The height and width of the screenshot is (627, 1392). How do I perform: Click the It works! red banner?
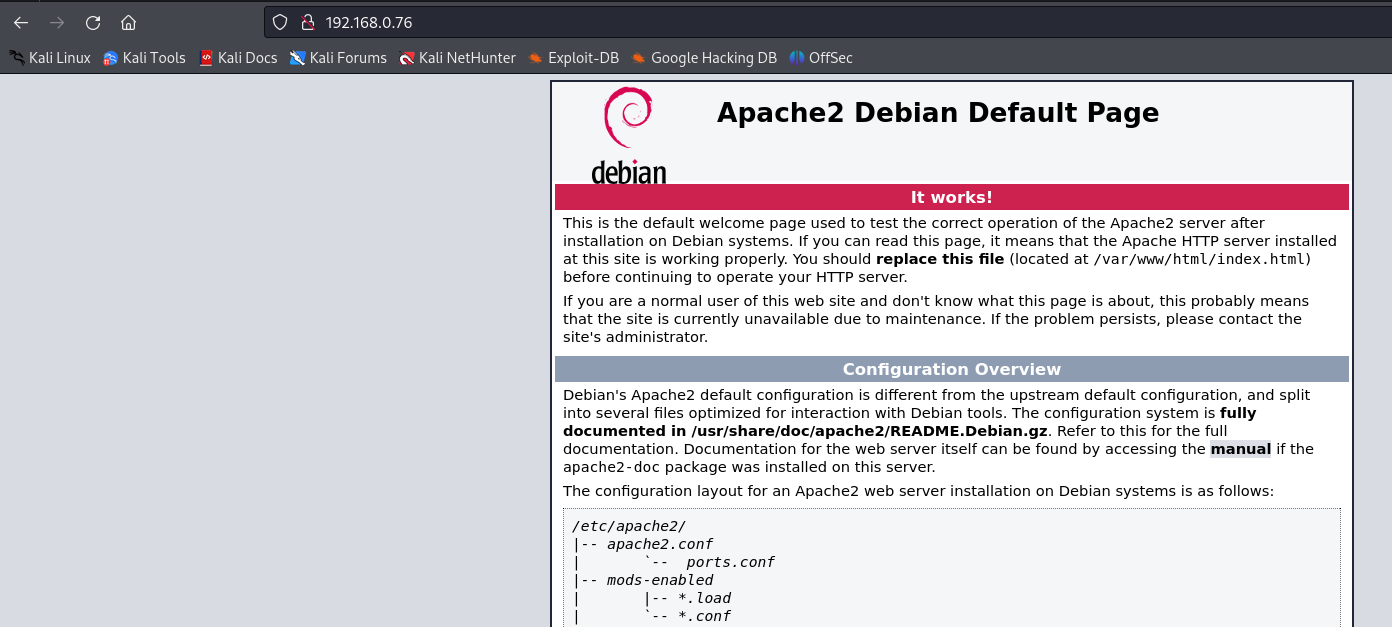[952, 197]
